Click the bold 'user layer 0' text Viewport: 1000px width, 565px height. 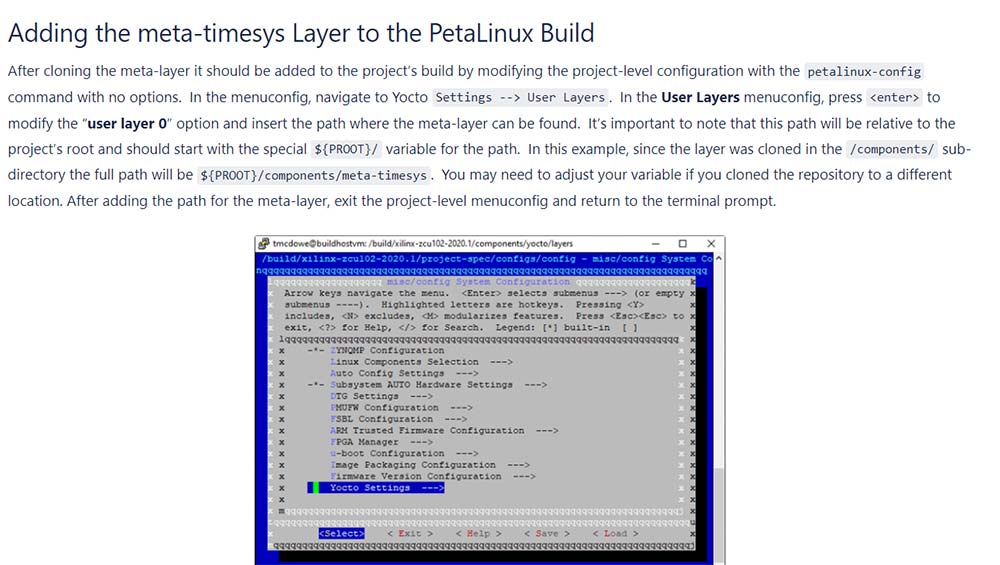click(x=127, y=124)
